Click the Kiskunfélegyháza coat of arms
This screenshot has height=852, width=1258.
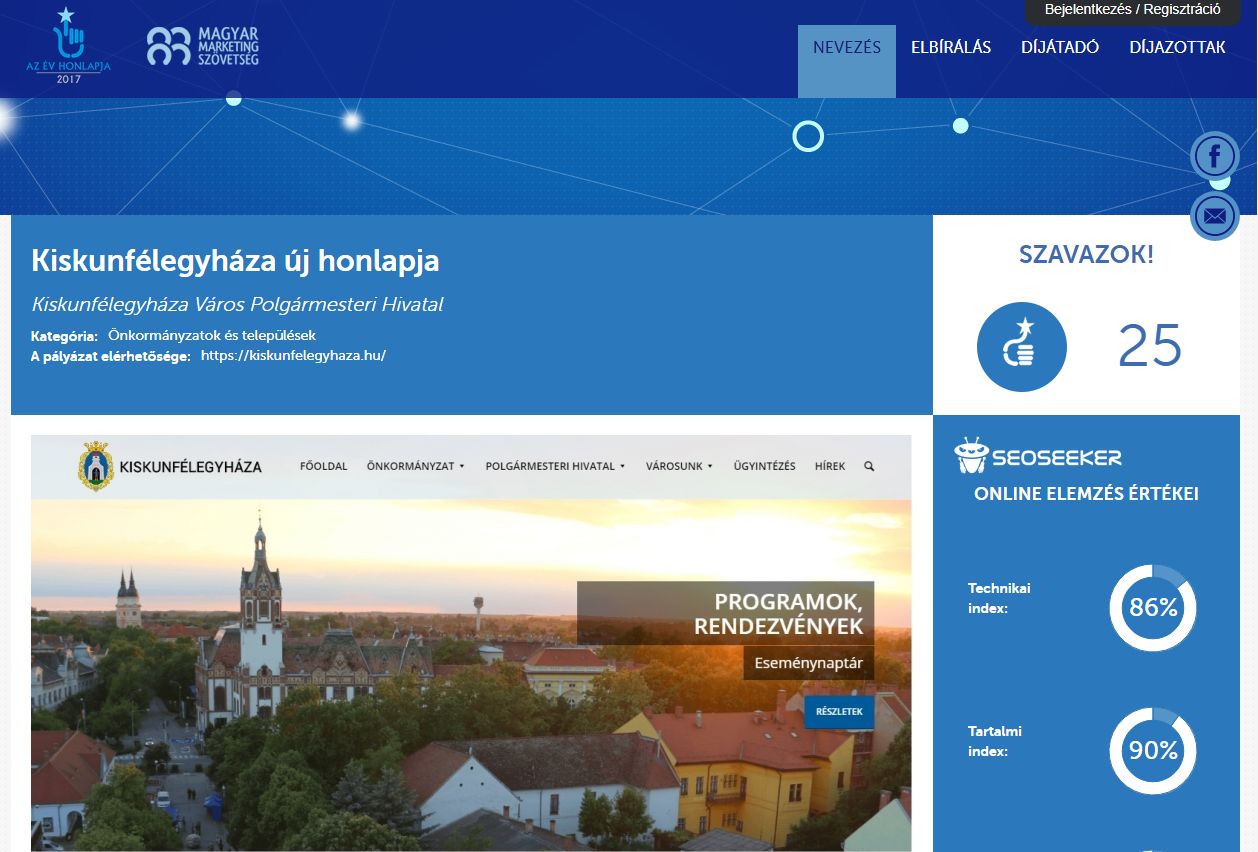click(x=95, y=466)
